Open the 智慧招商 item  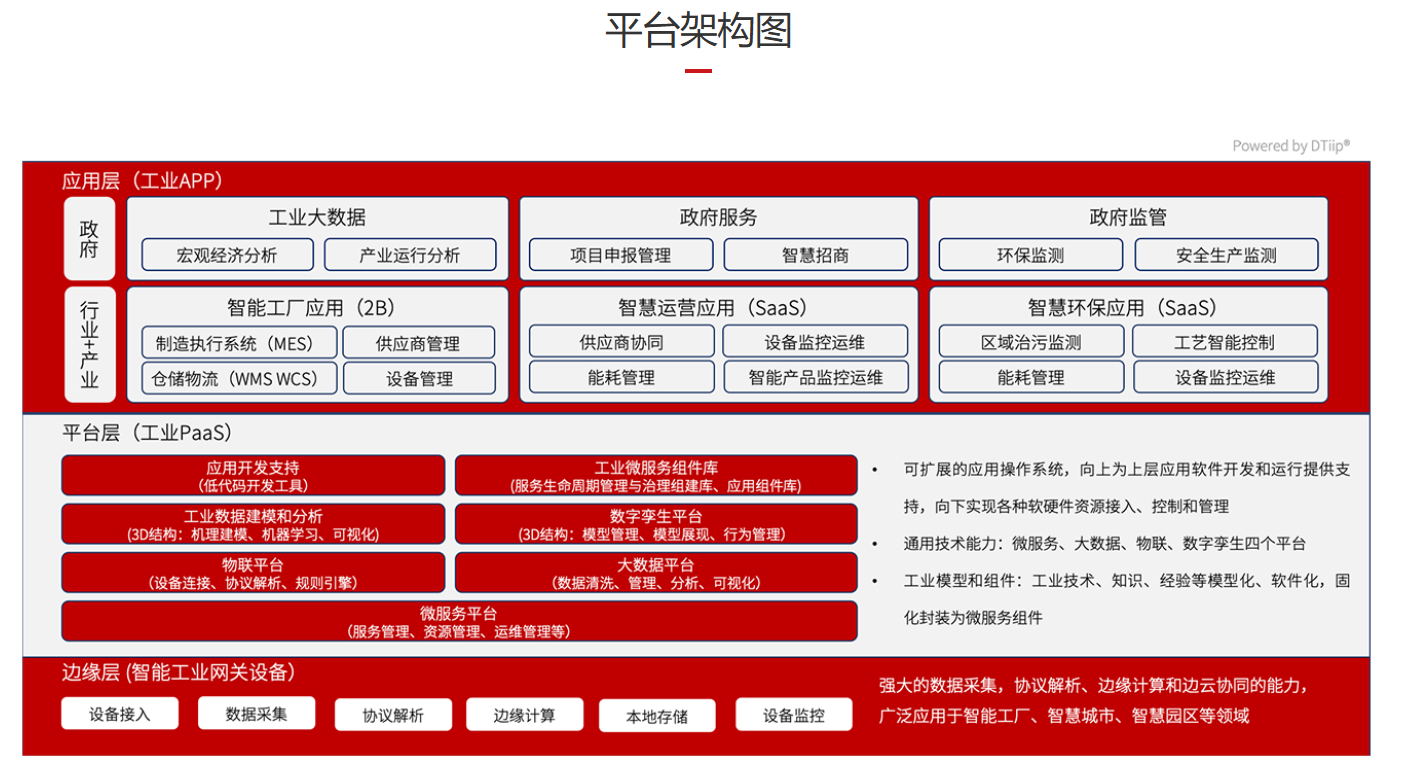pyautogui.click(x=815, y=255)
